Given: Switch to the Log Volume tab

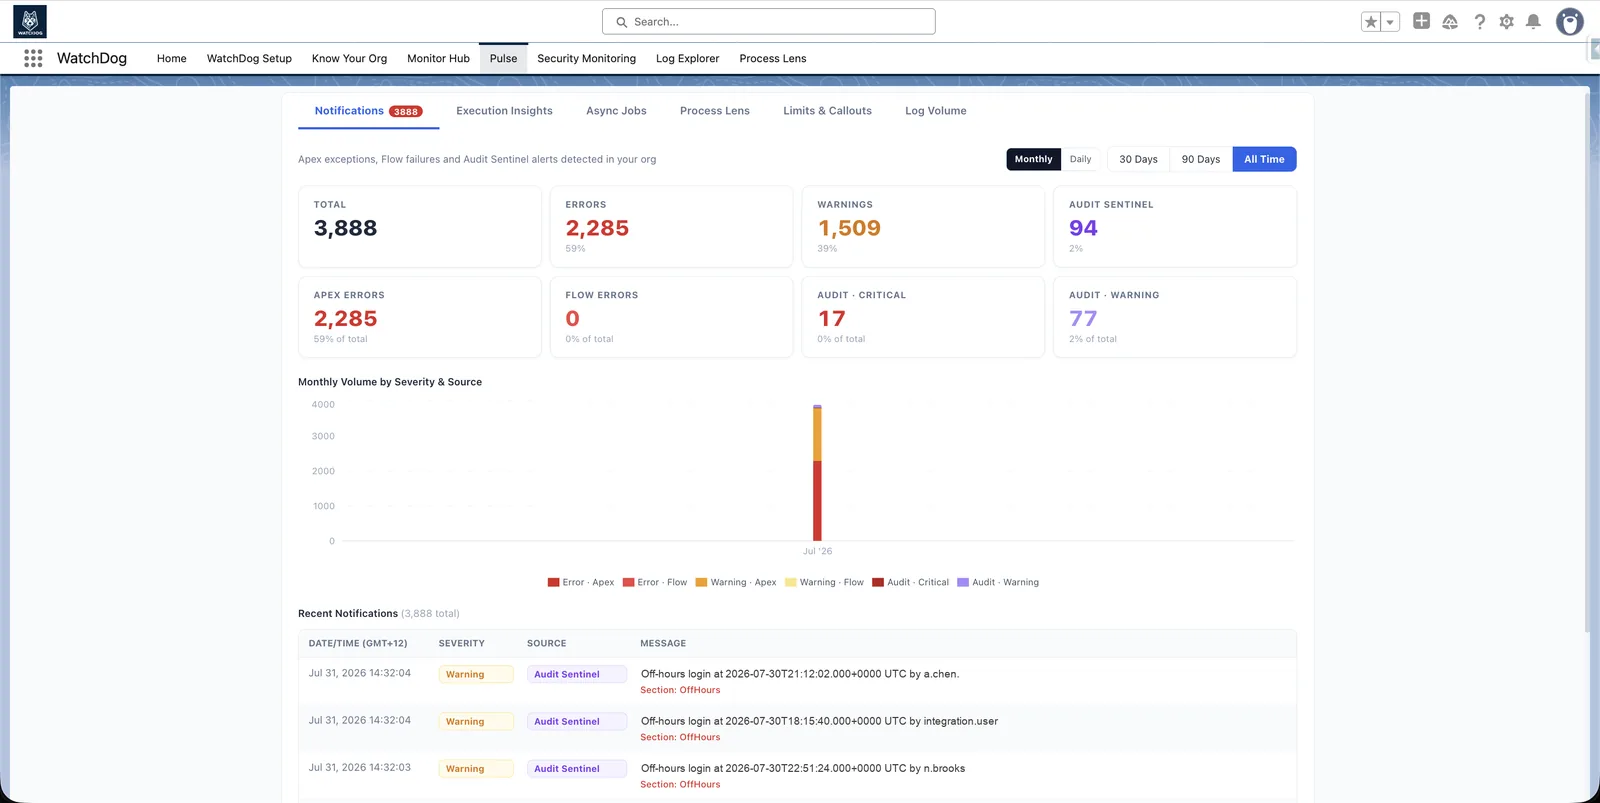Looking at the screenshot, I should 935,111.
